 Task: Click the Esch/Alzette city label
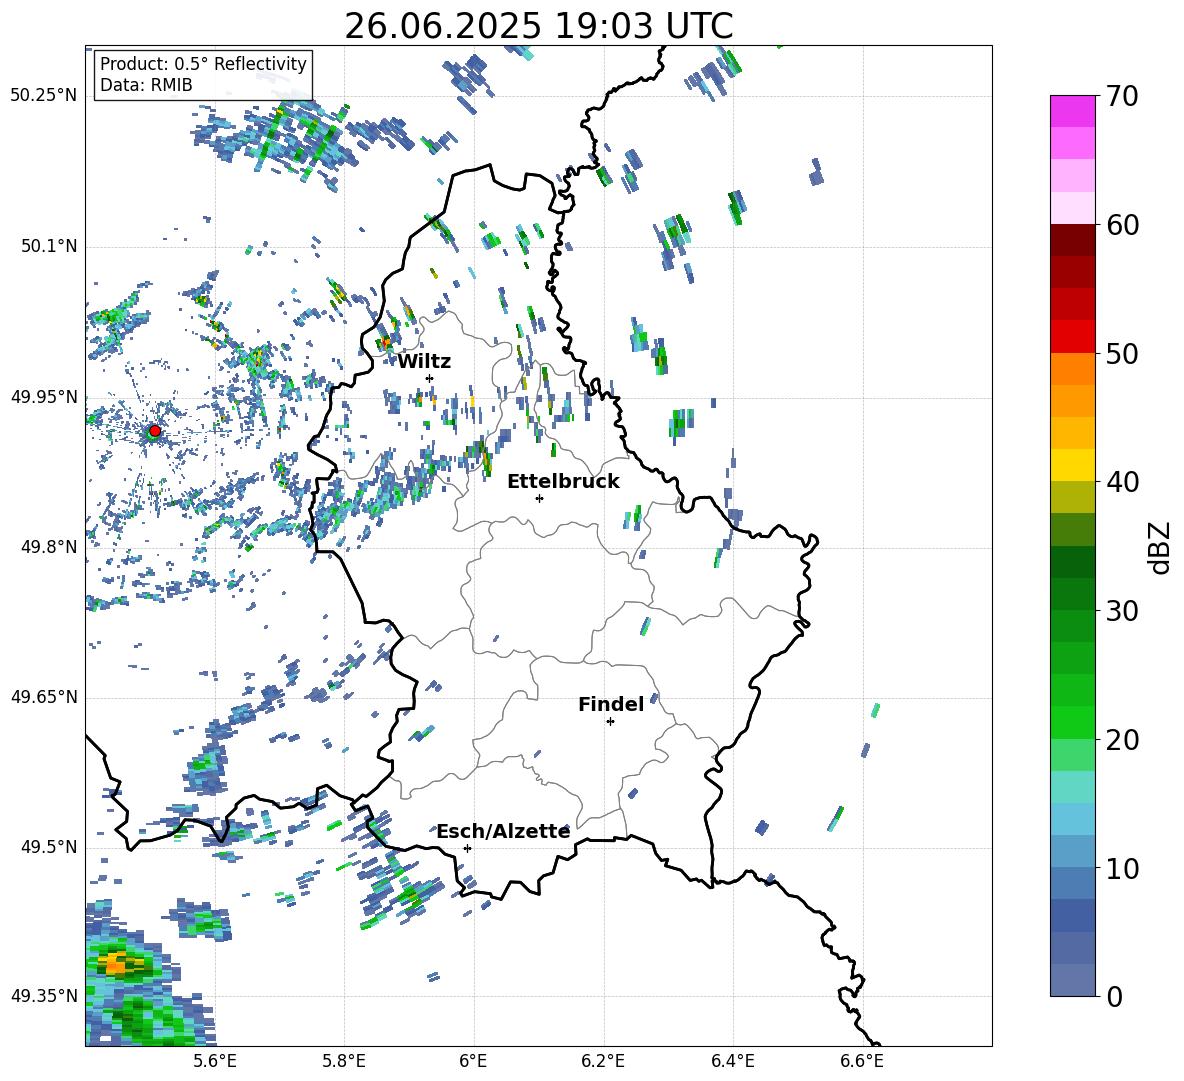coord(503,831)
